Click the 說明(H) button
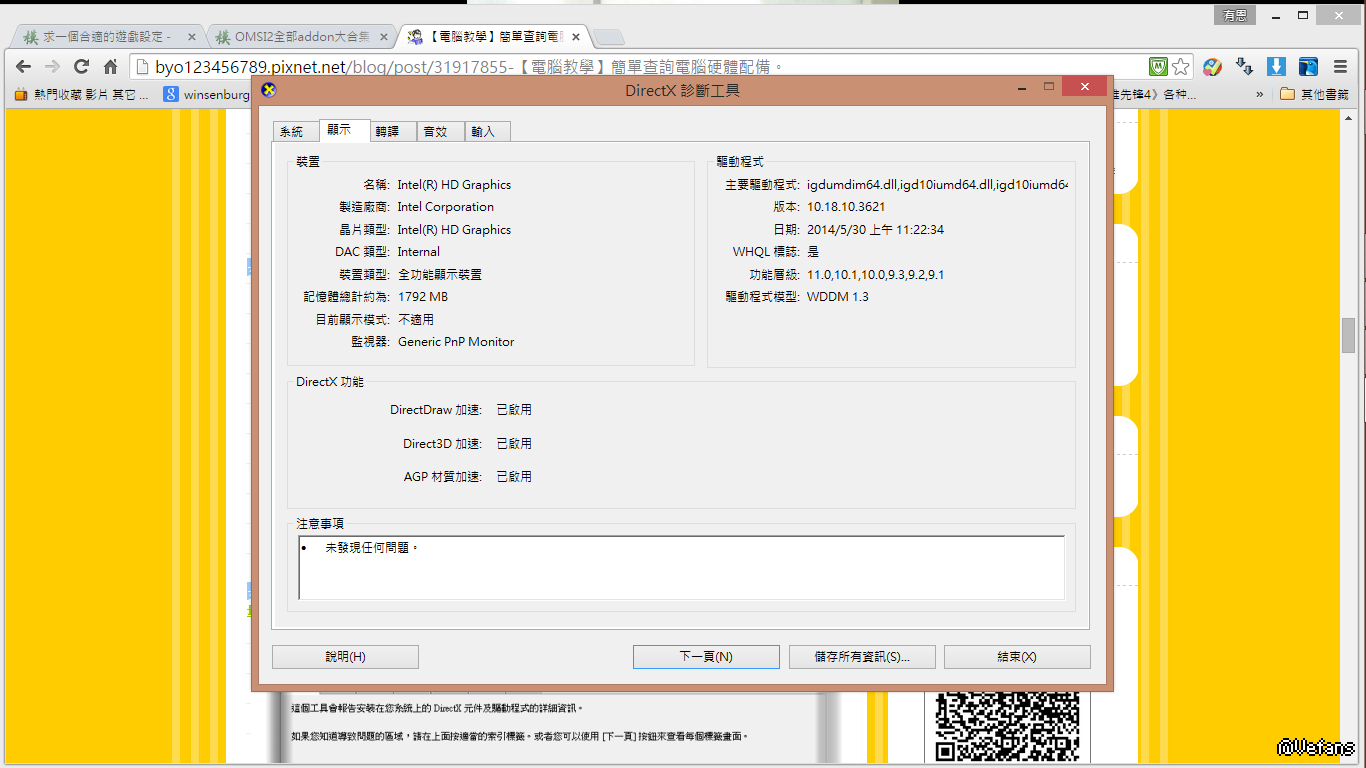The width and height of the screenshot is (1366, 768). click(345, 657)
